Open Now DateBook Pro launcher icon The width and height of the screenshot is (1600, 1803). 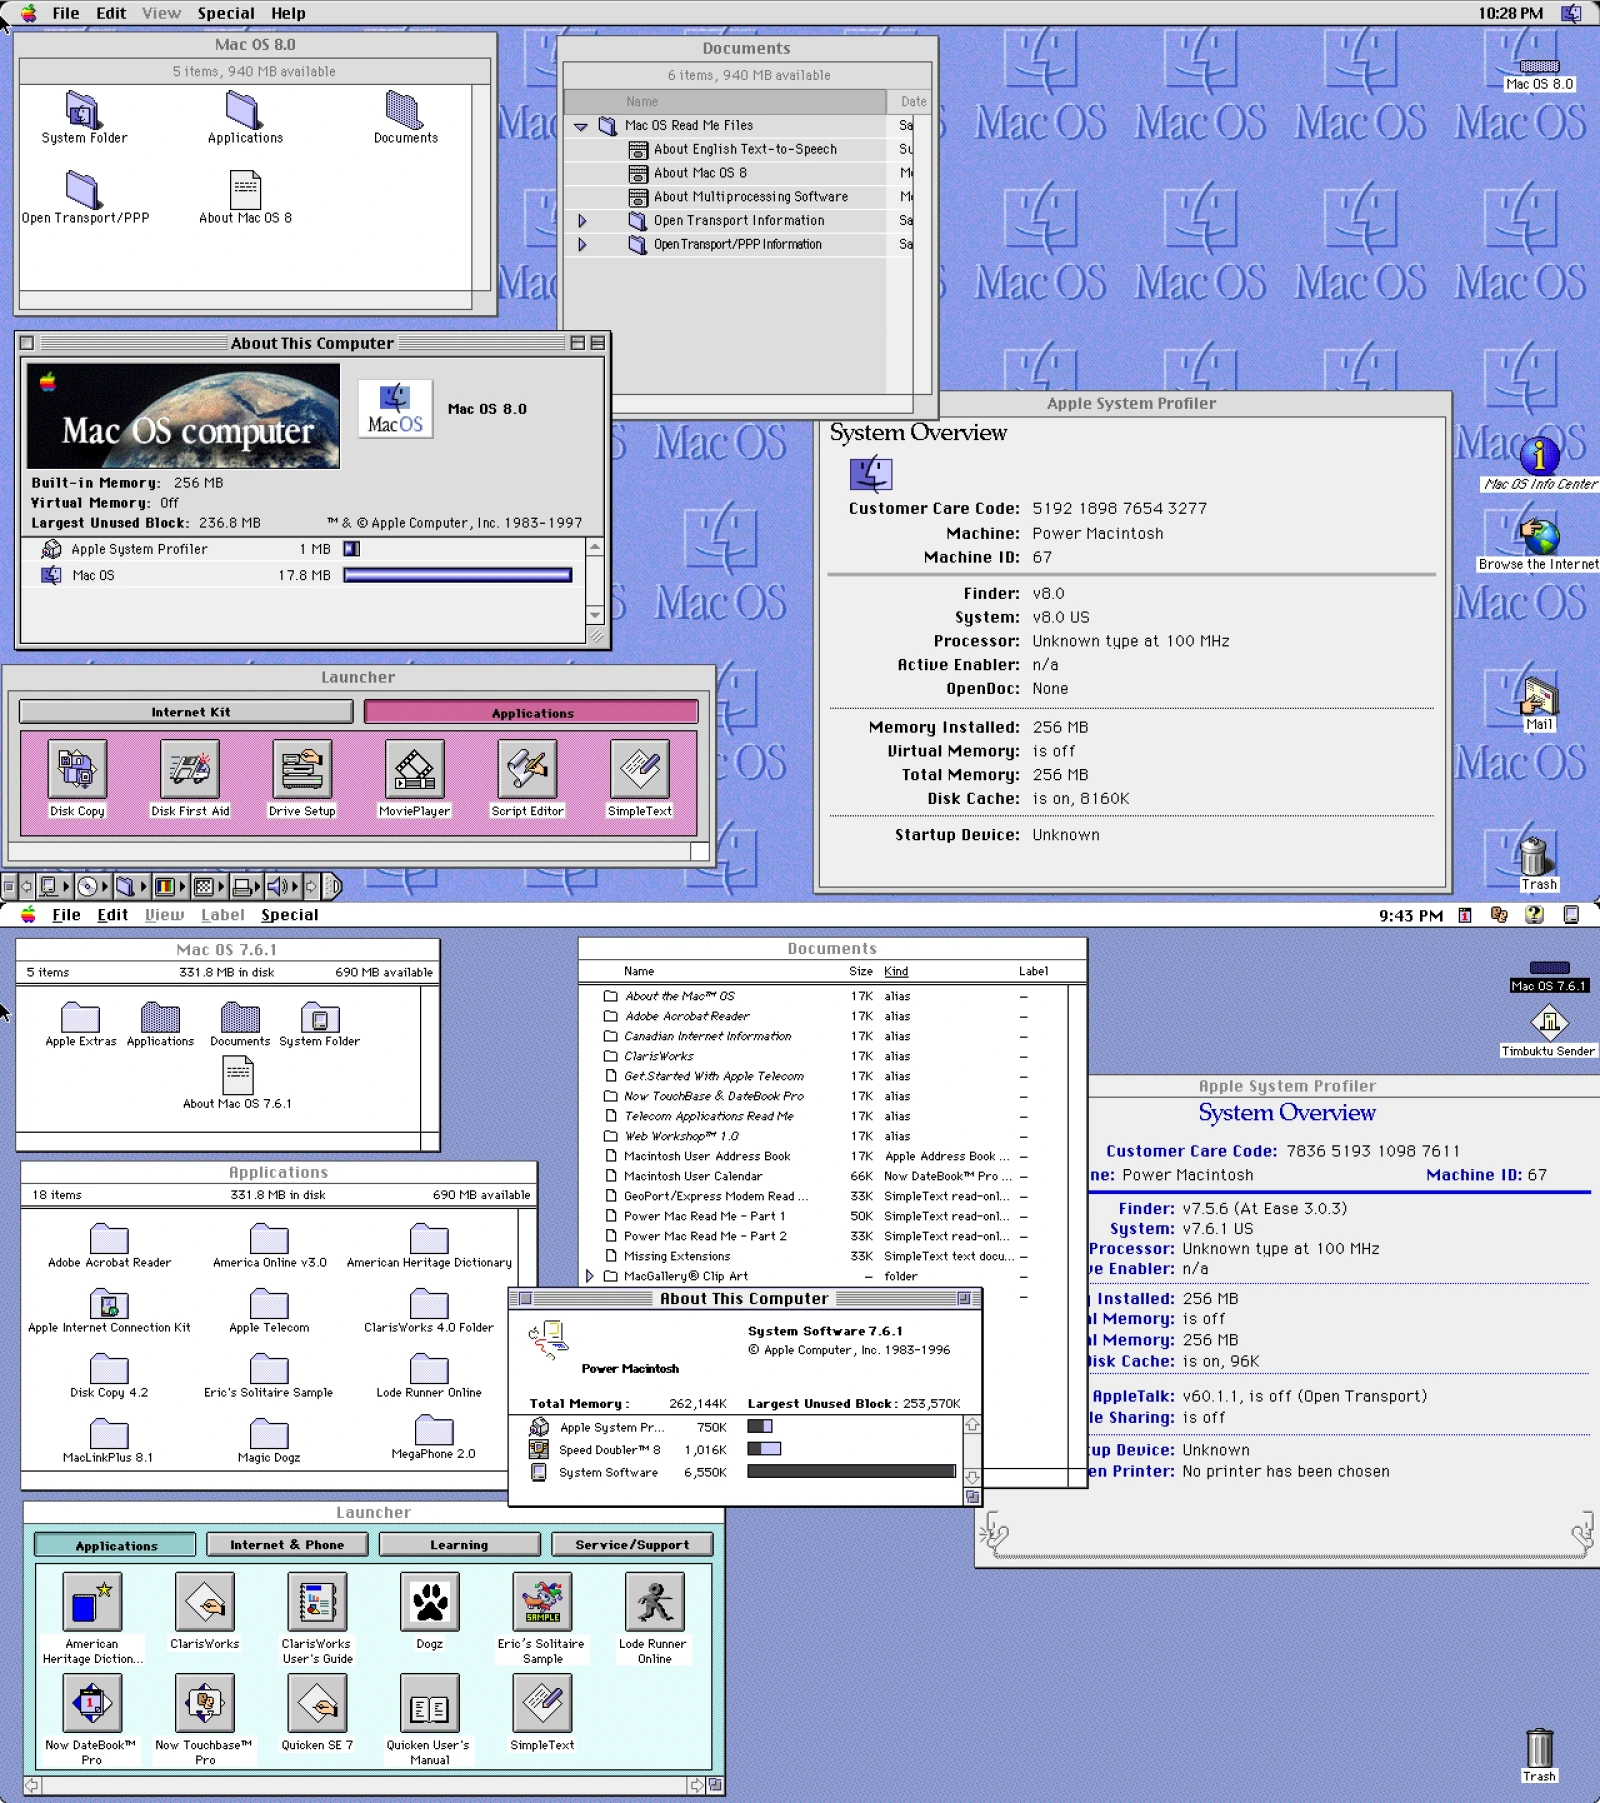(92, 1702)
